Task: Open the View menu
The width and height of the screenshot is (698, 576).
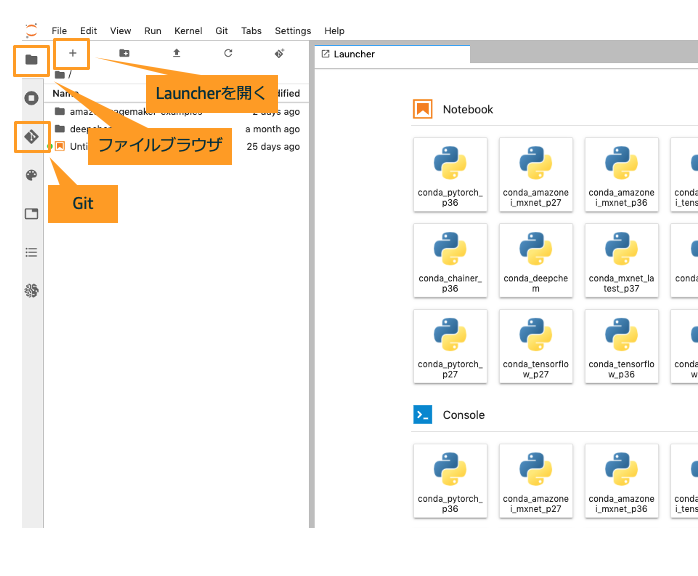Action: (x=121, y=31)
